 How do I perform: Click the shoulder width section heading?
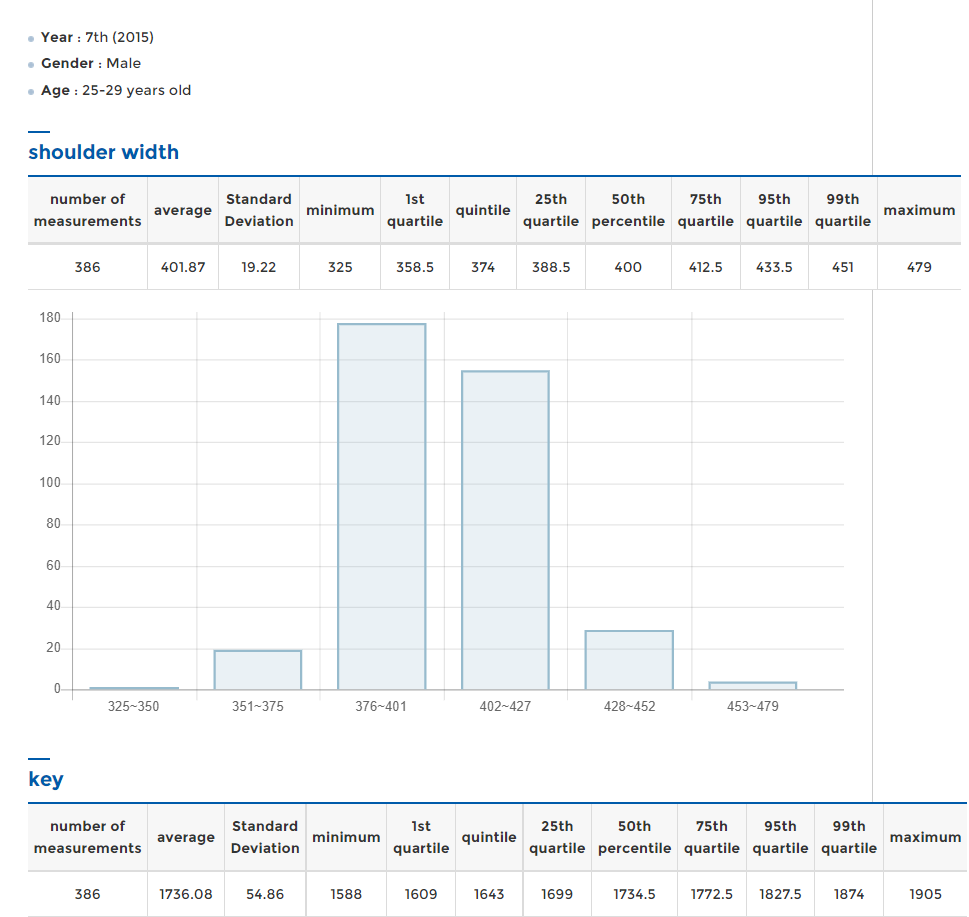(x=104, y=152)
